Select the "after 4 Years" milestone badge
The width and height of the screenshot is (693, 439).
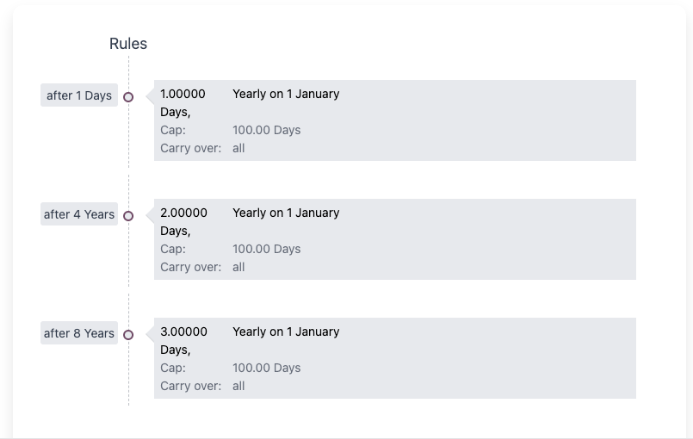pyautogui.click(x=79, y=215)
